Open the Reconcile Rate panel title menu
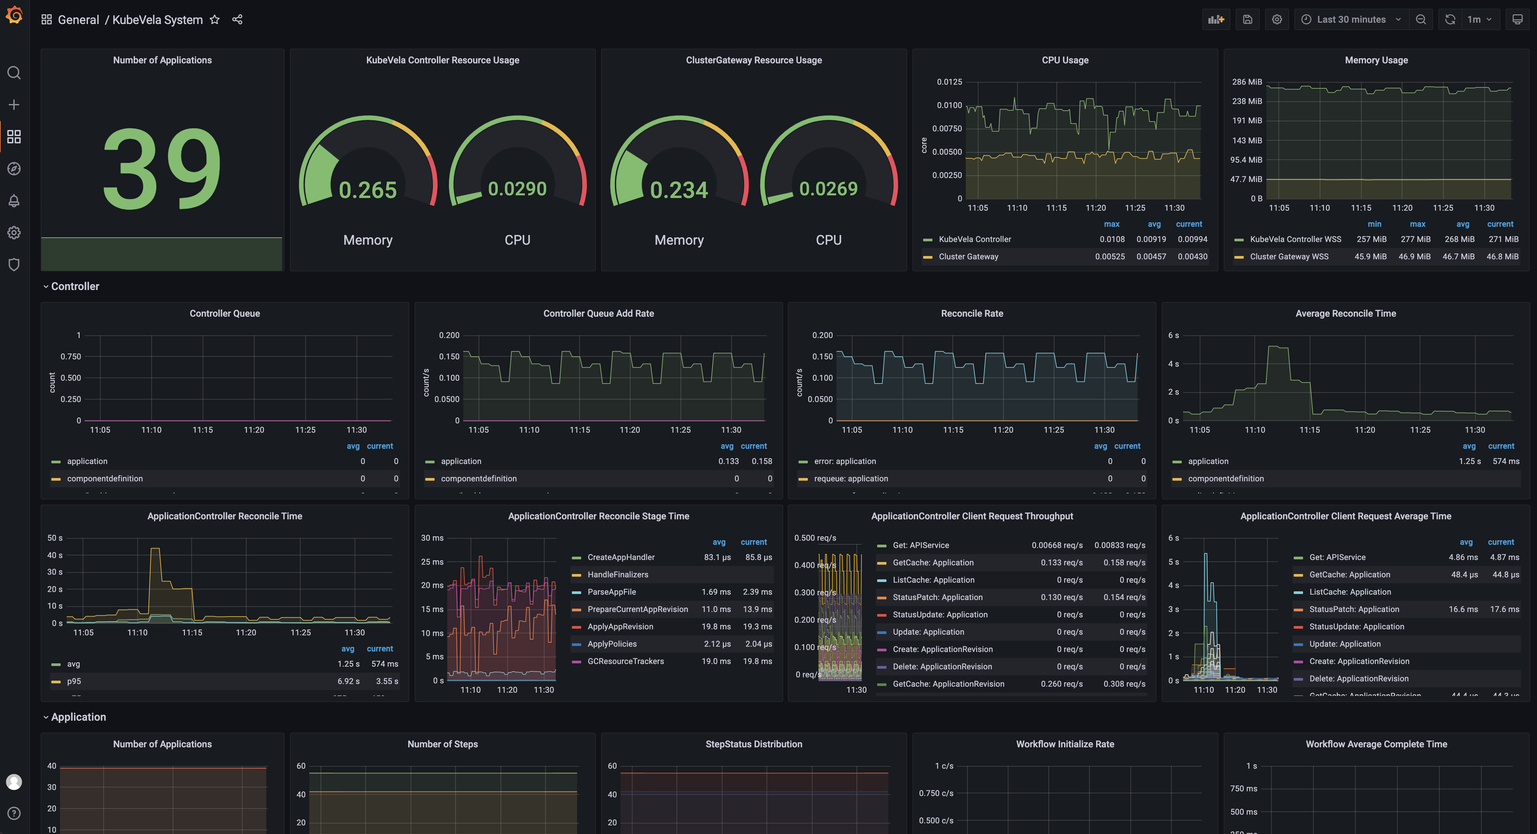Viewport: 1537px width, 834px height. (971, 314)
